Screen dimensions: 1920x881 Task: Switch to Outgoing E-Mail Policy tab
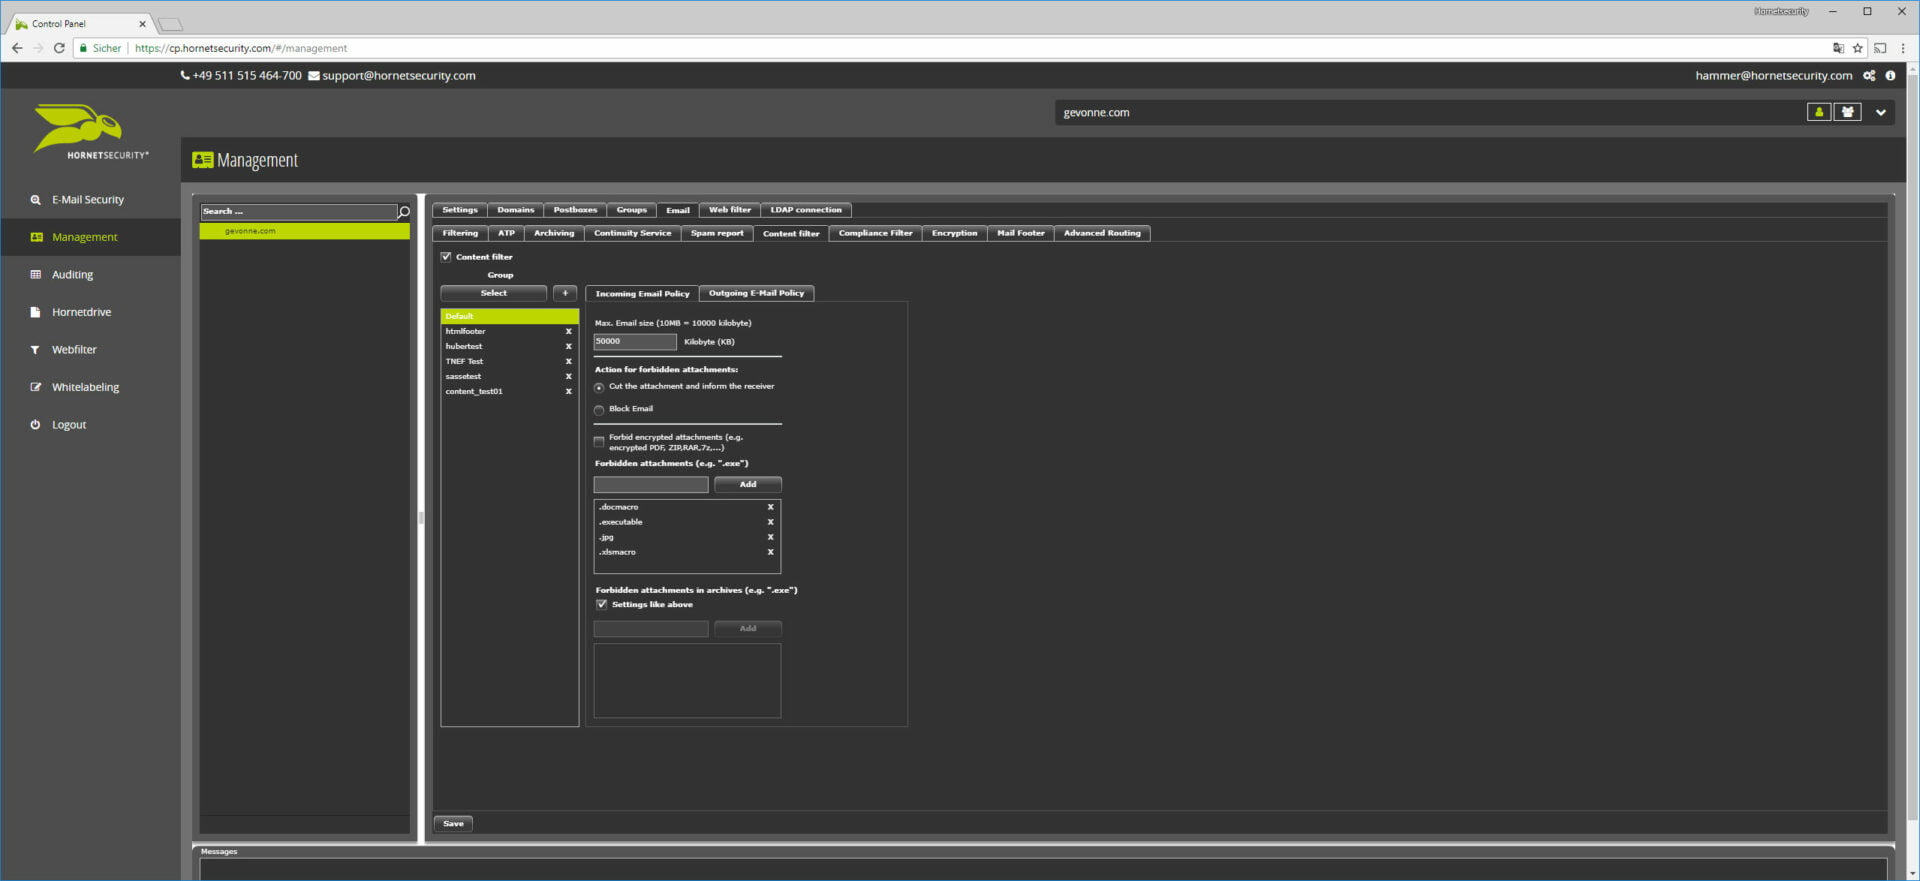[756, 293]
